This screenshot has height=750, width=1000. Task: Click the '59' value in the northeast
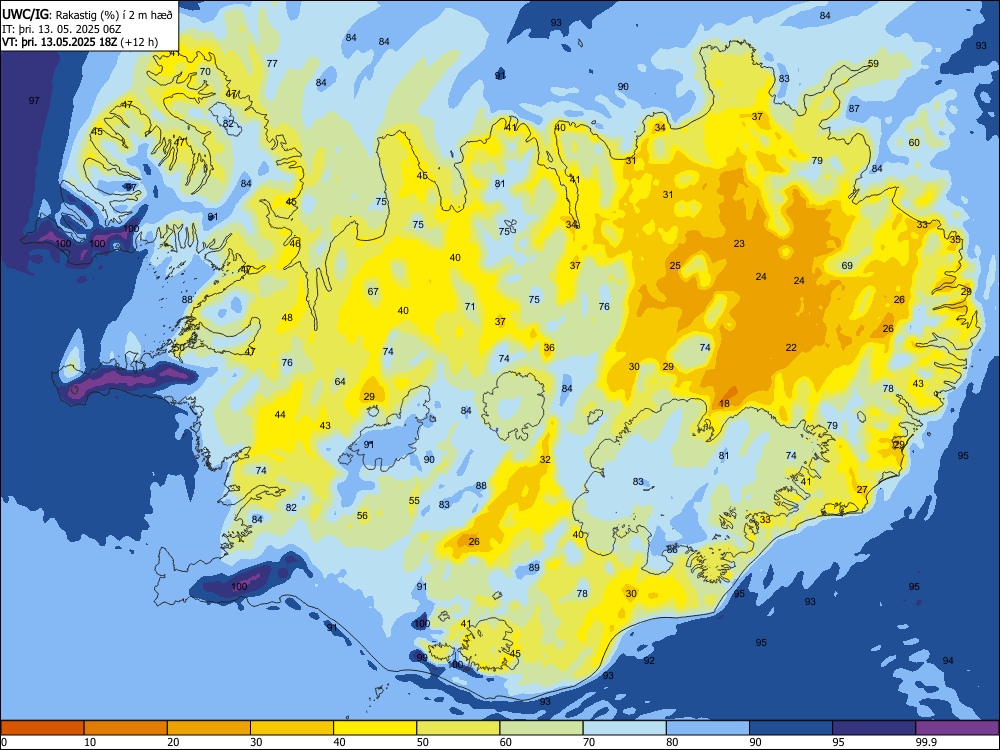pyautogui.click(x=873, y=64)
